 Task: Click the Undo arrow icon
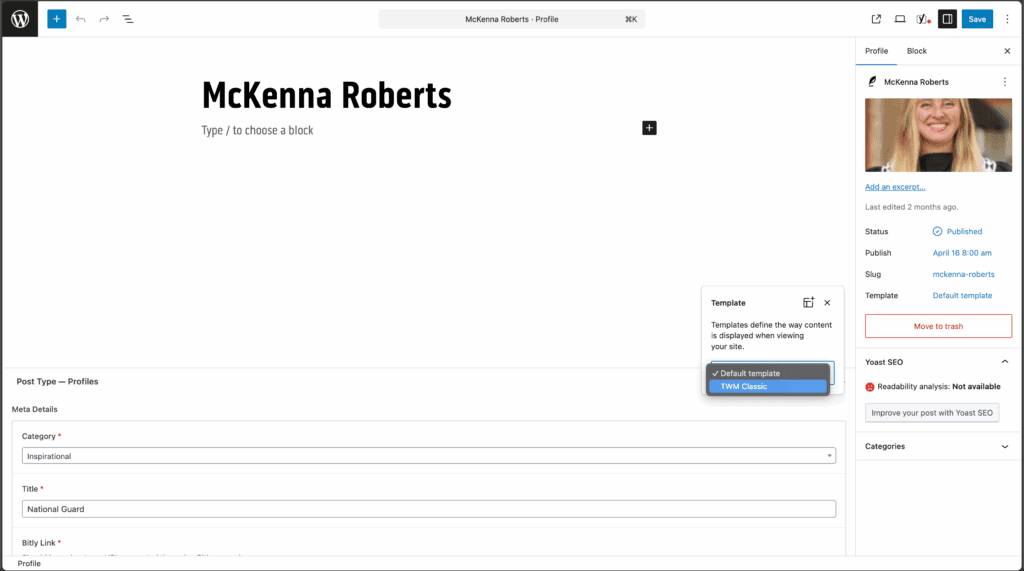click(81, 19)
